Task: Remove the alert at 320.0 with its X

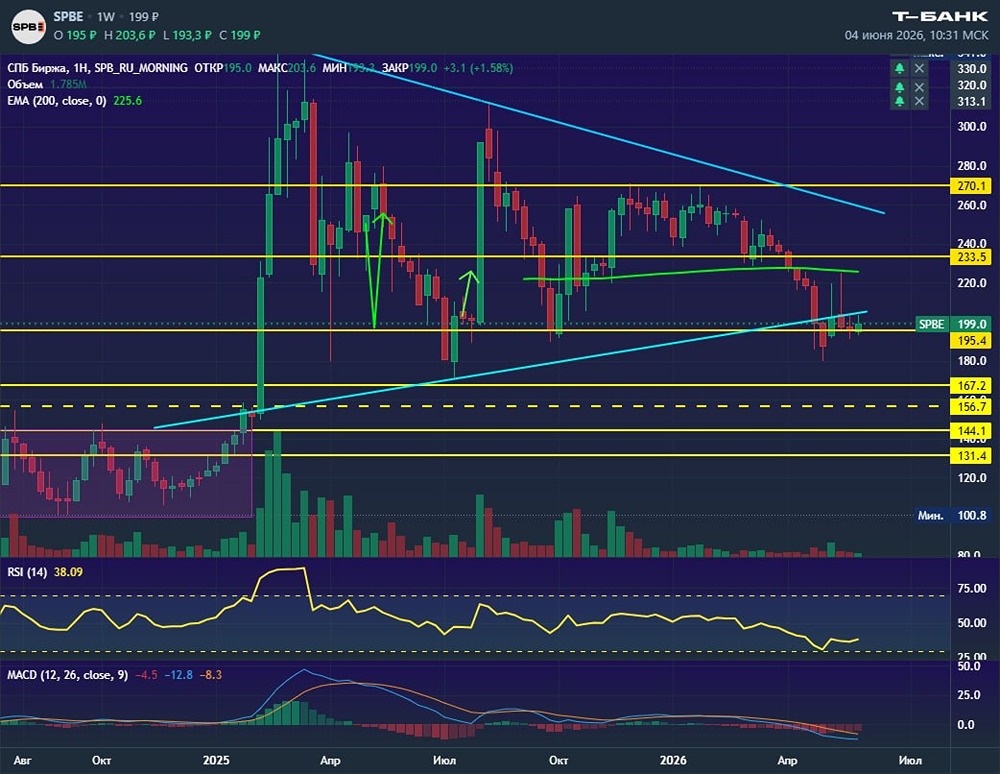Action: (x=919, y=87)
